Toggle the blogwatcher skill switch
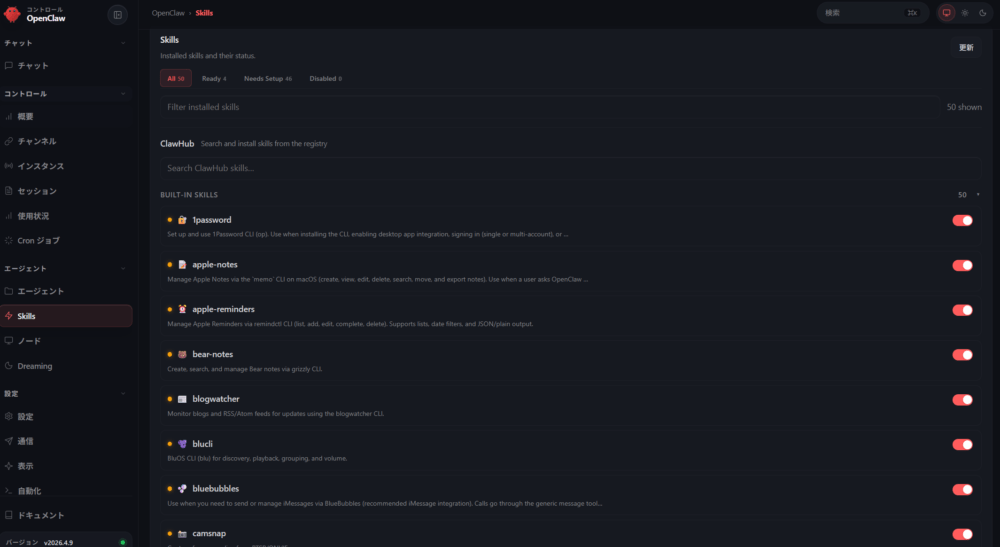This screenshot has height=547, width=1000. [x=962, y=400]
